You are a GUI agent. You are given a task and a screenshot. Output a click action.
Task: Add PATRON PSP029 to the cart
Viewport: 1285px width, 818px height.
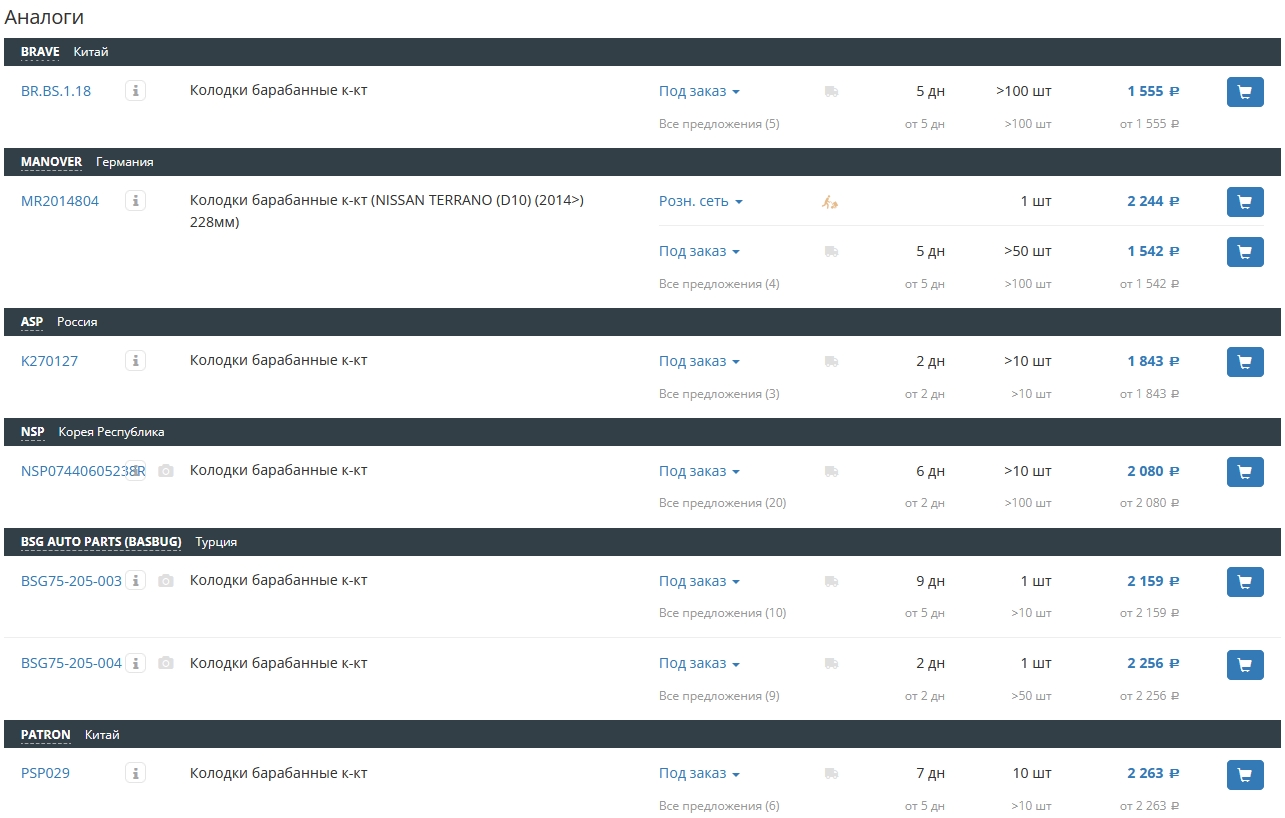[1245, 775]
